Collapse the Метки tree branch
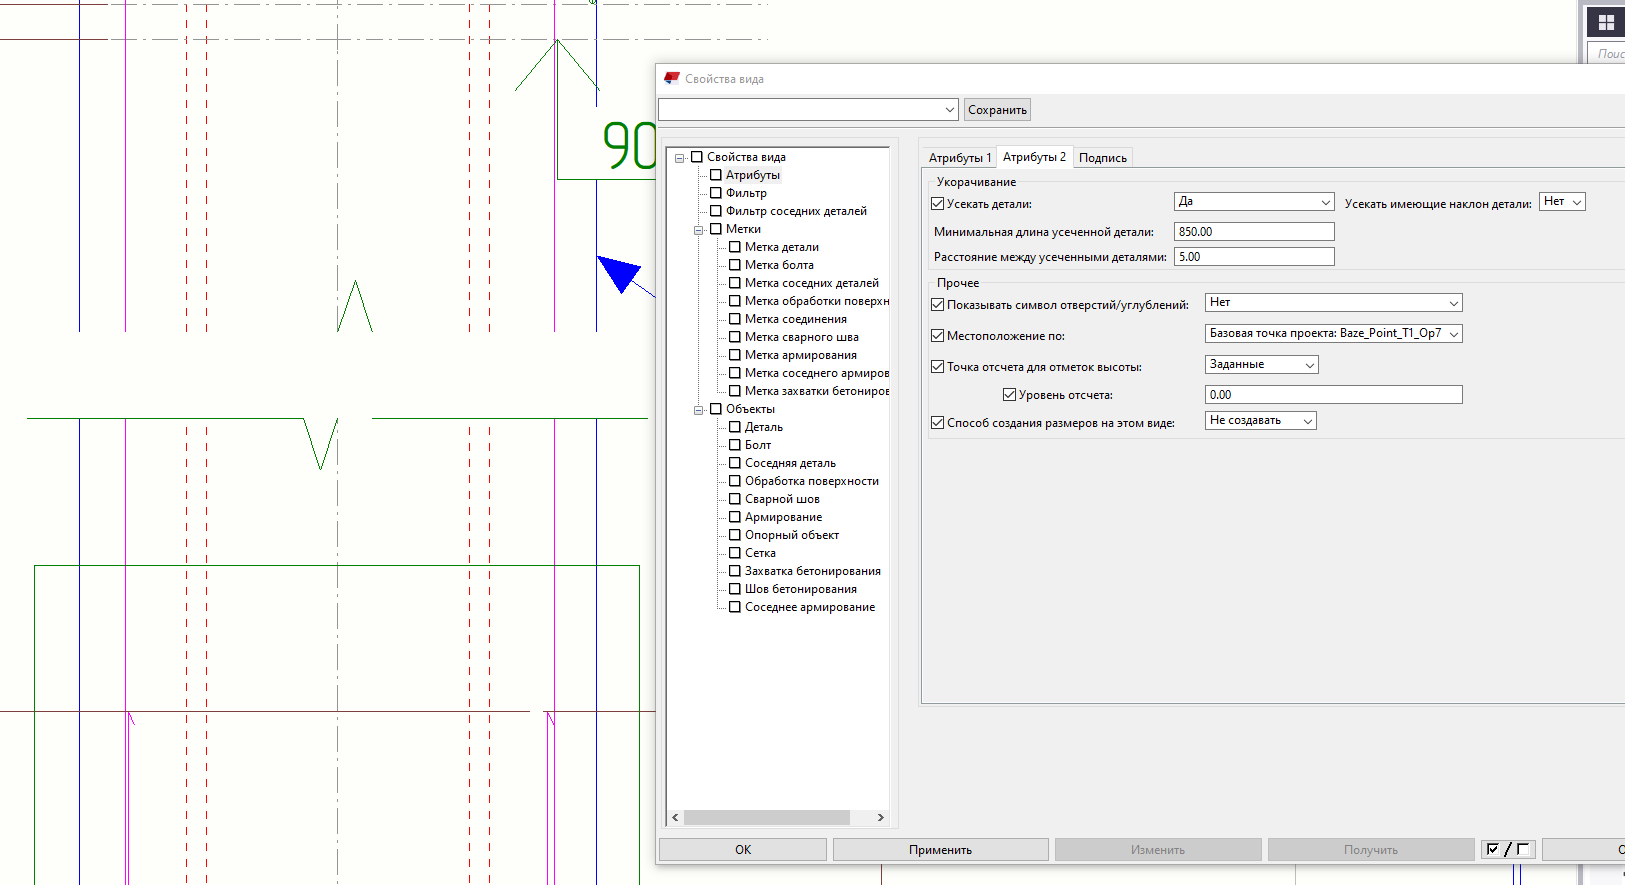 coord(699,230)
